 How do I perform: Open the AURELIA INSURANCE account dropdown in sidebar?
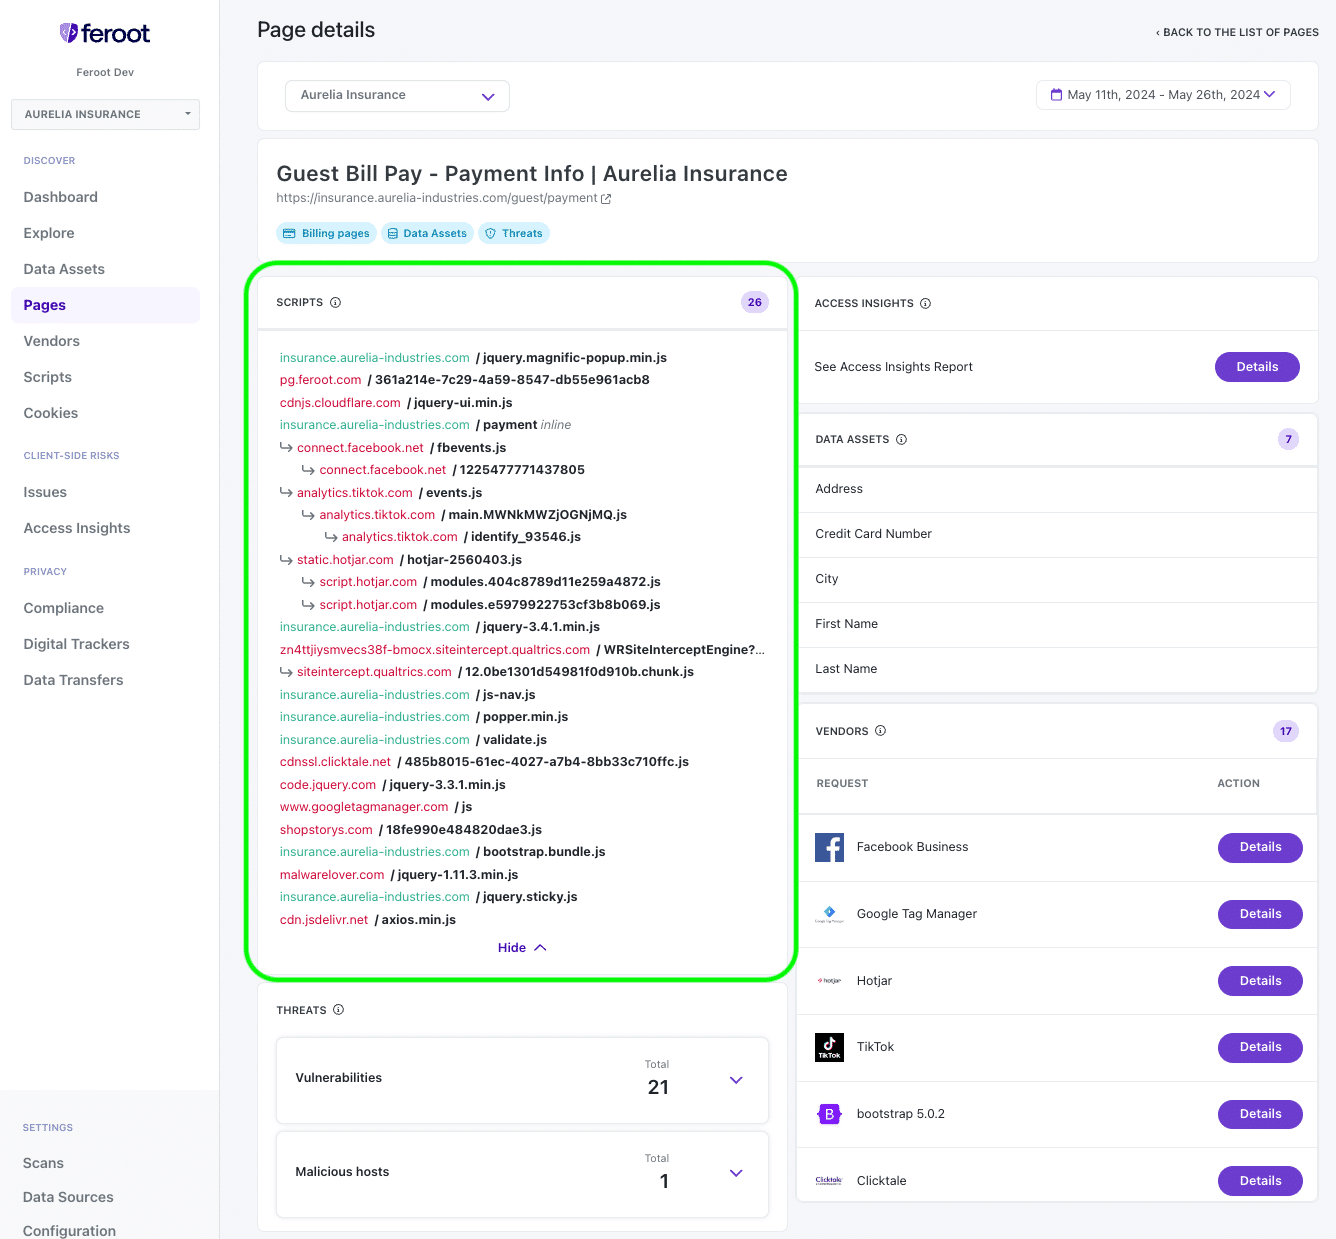[105, 114]
